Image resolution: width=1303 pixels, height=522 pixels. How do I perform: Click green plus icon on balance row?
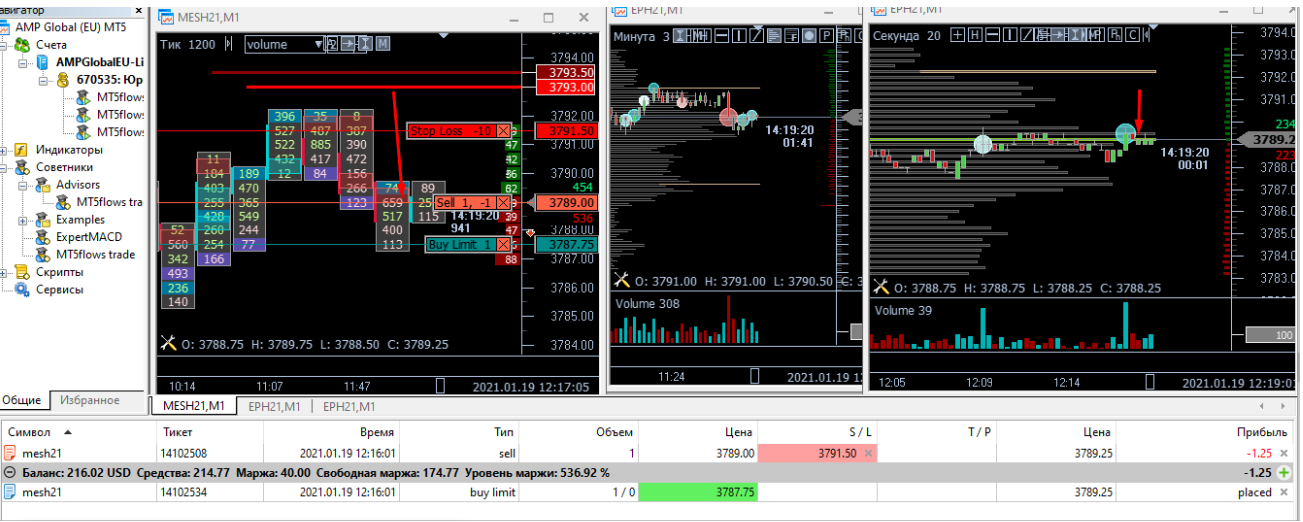(x=1285, y=472)
